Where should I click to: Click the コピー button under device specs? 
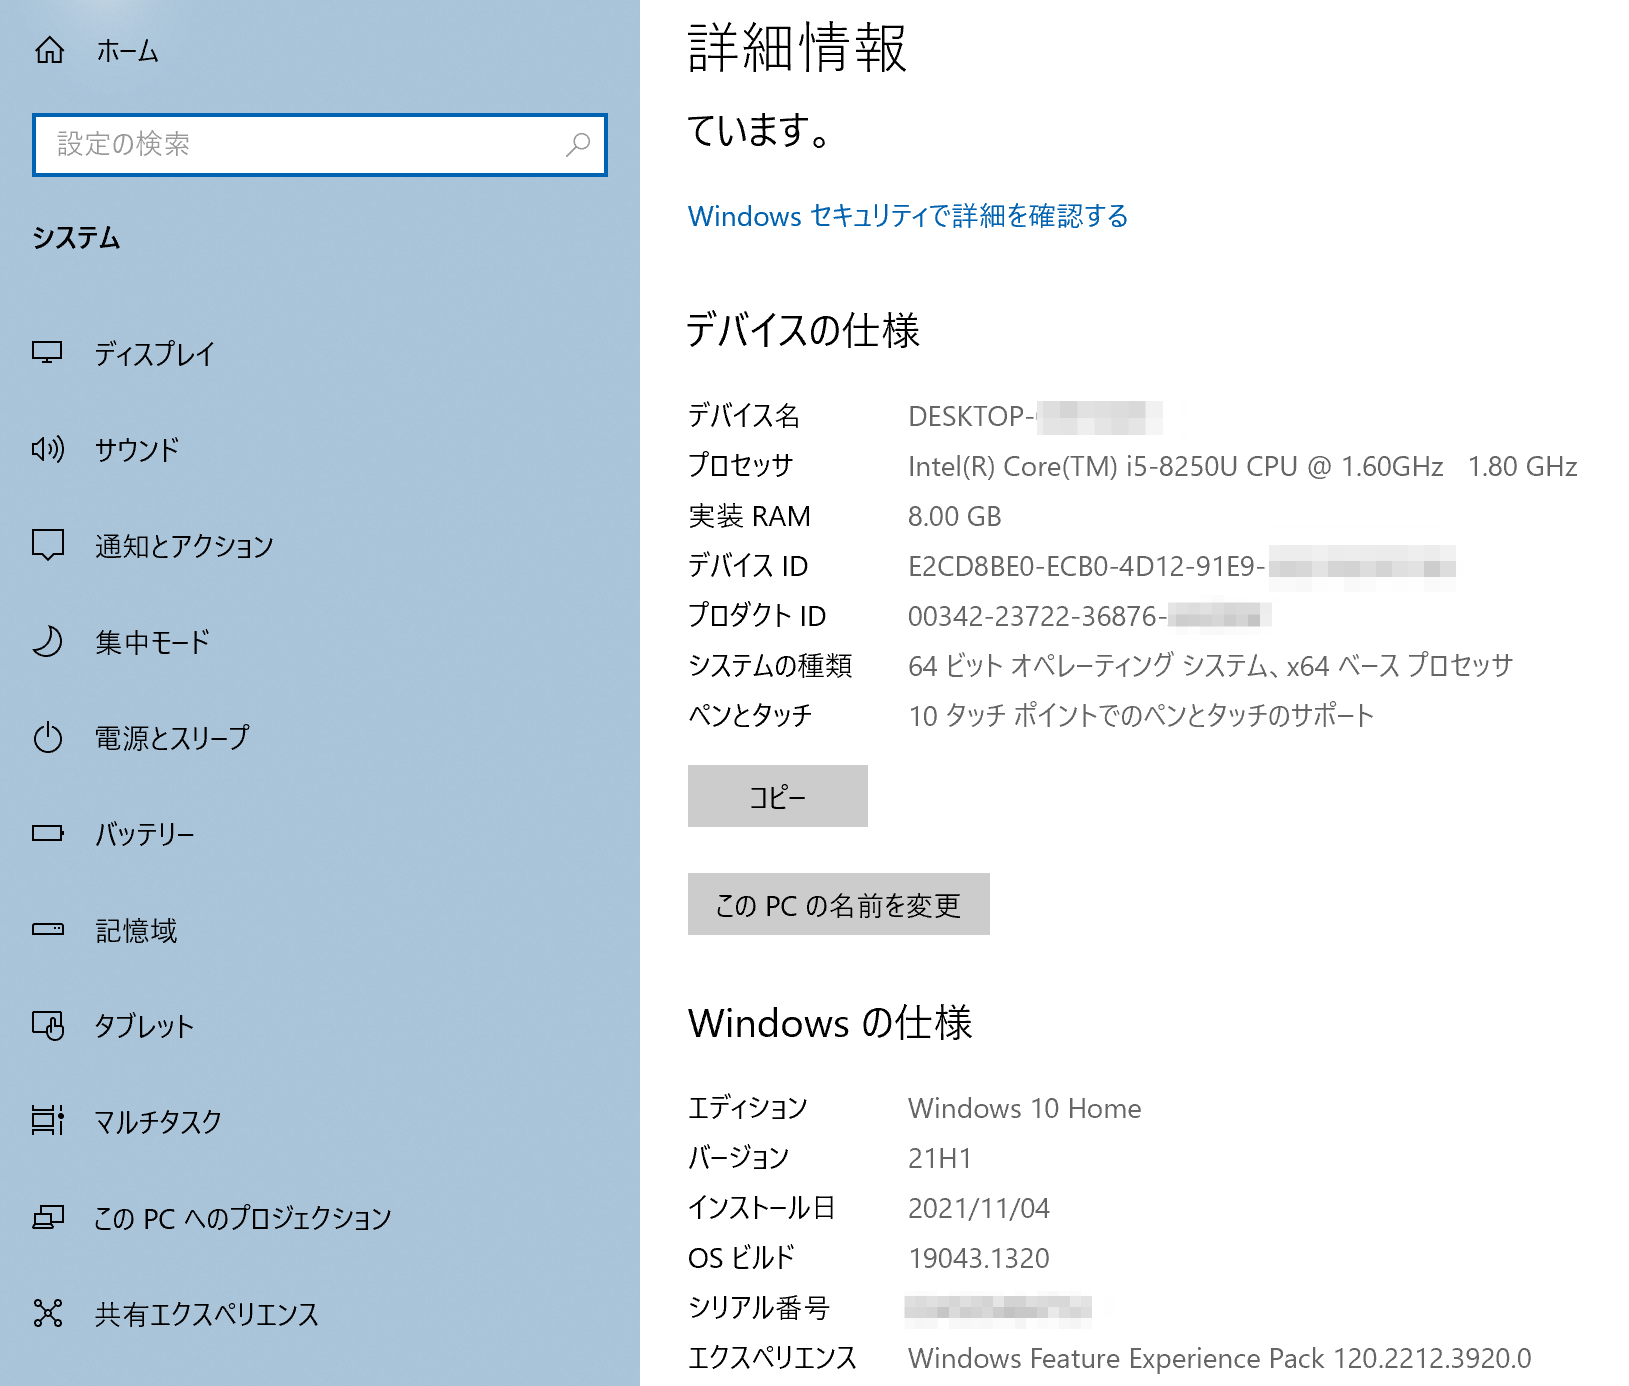[x=778, y=796]
